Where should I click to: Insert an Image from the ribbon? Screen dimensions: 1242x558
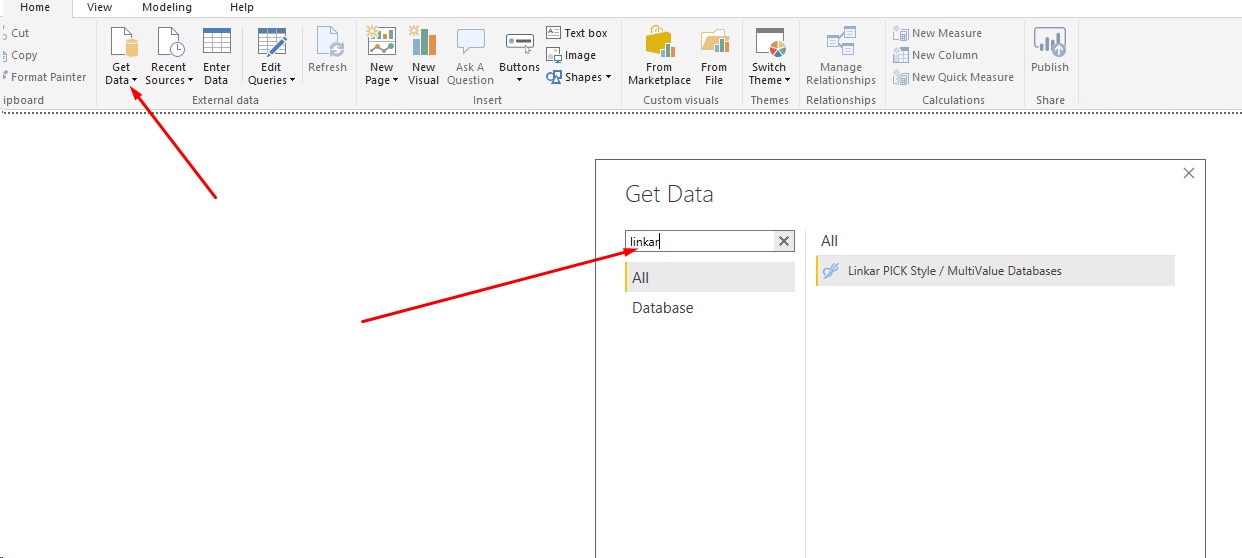[571, 55]
